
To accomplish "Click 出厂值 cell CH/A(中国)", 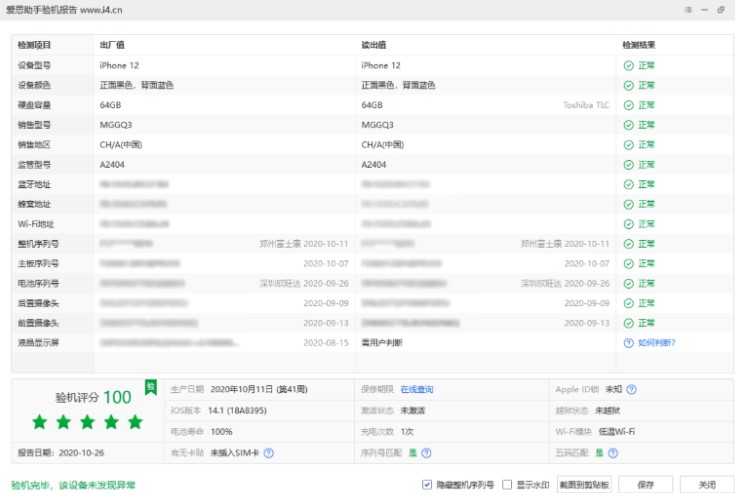I will click(121, 145).
